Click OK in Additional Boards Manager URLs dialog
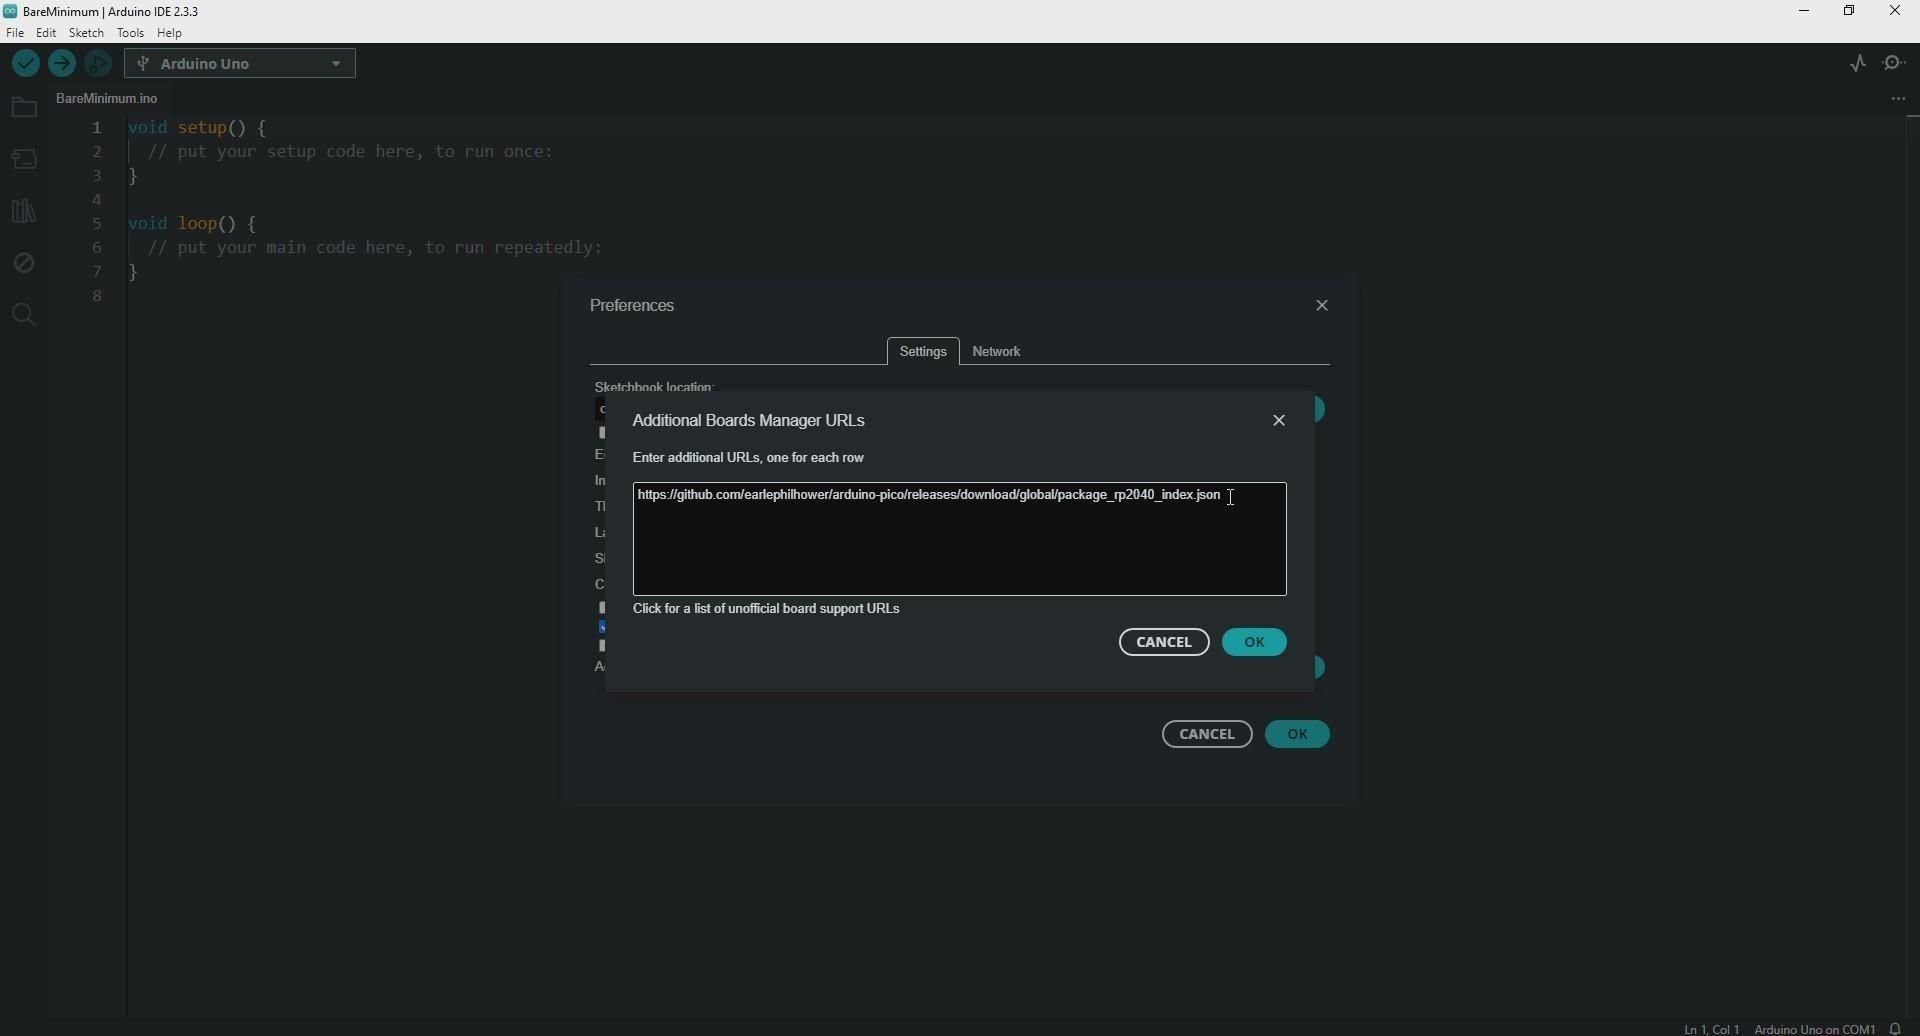 (x=1256, y=642)
